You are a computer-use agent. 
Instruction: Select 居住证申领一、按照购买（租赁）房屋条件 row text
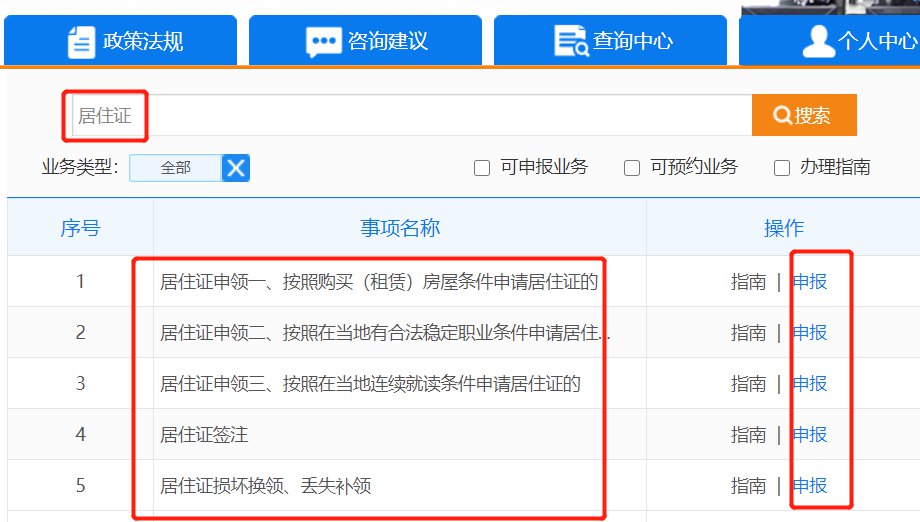click(x=379, y=282)
